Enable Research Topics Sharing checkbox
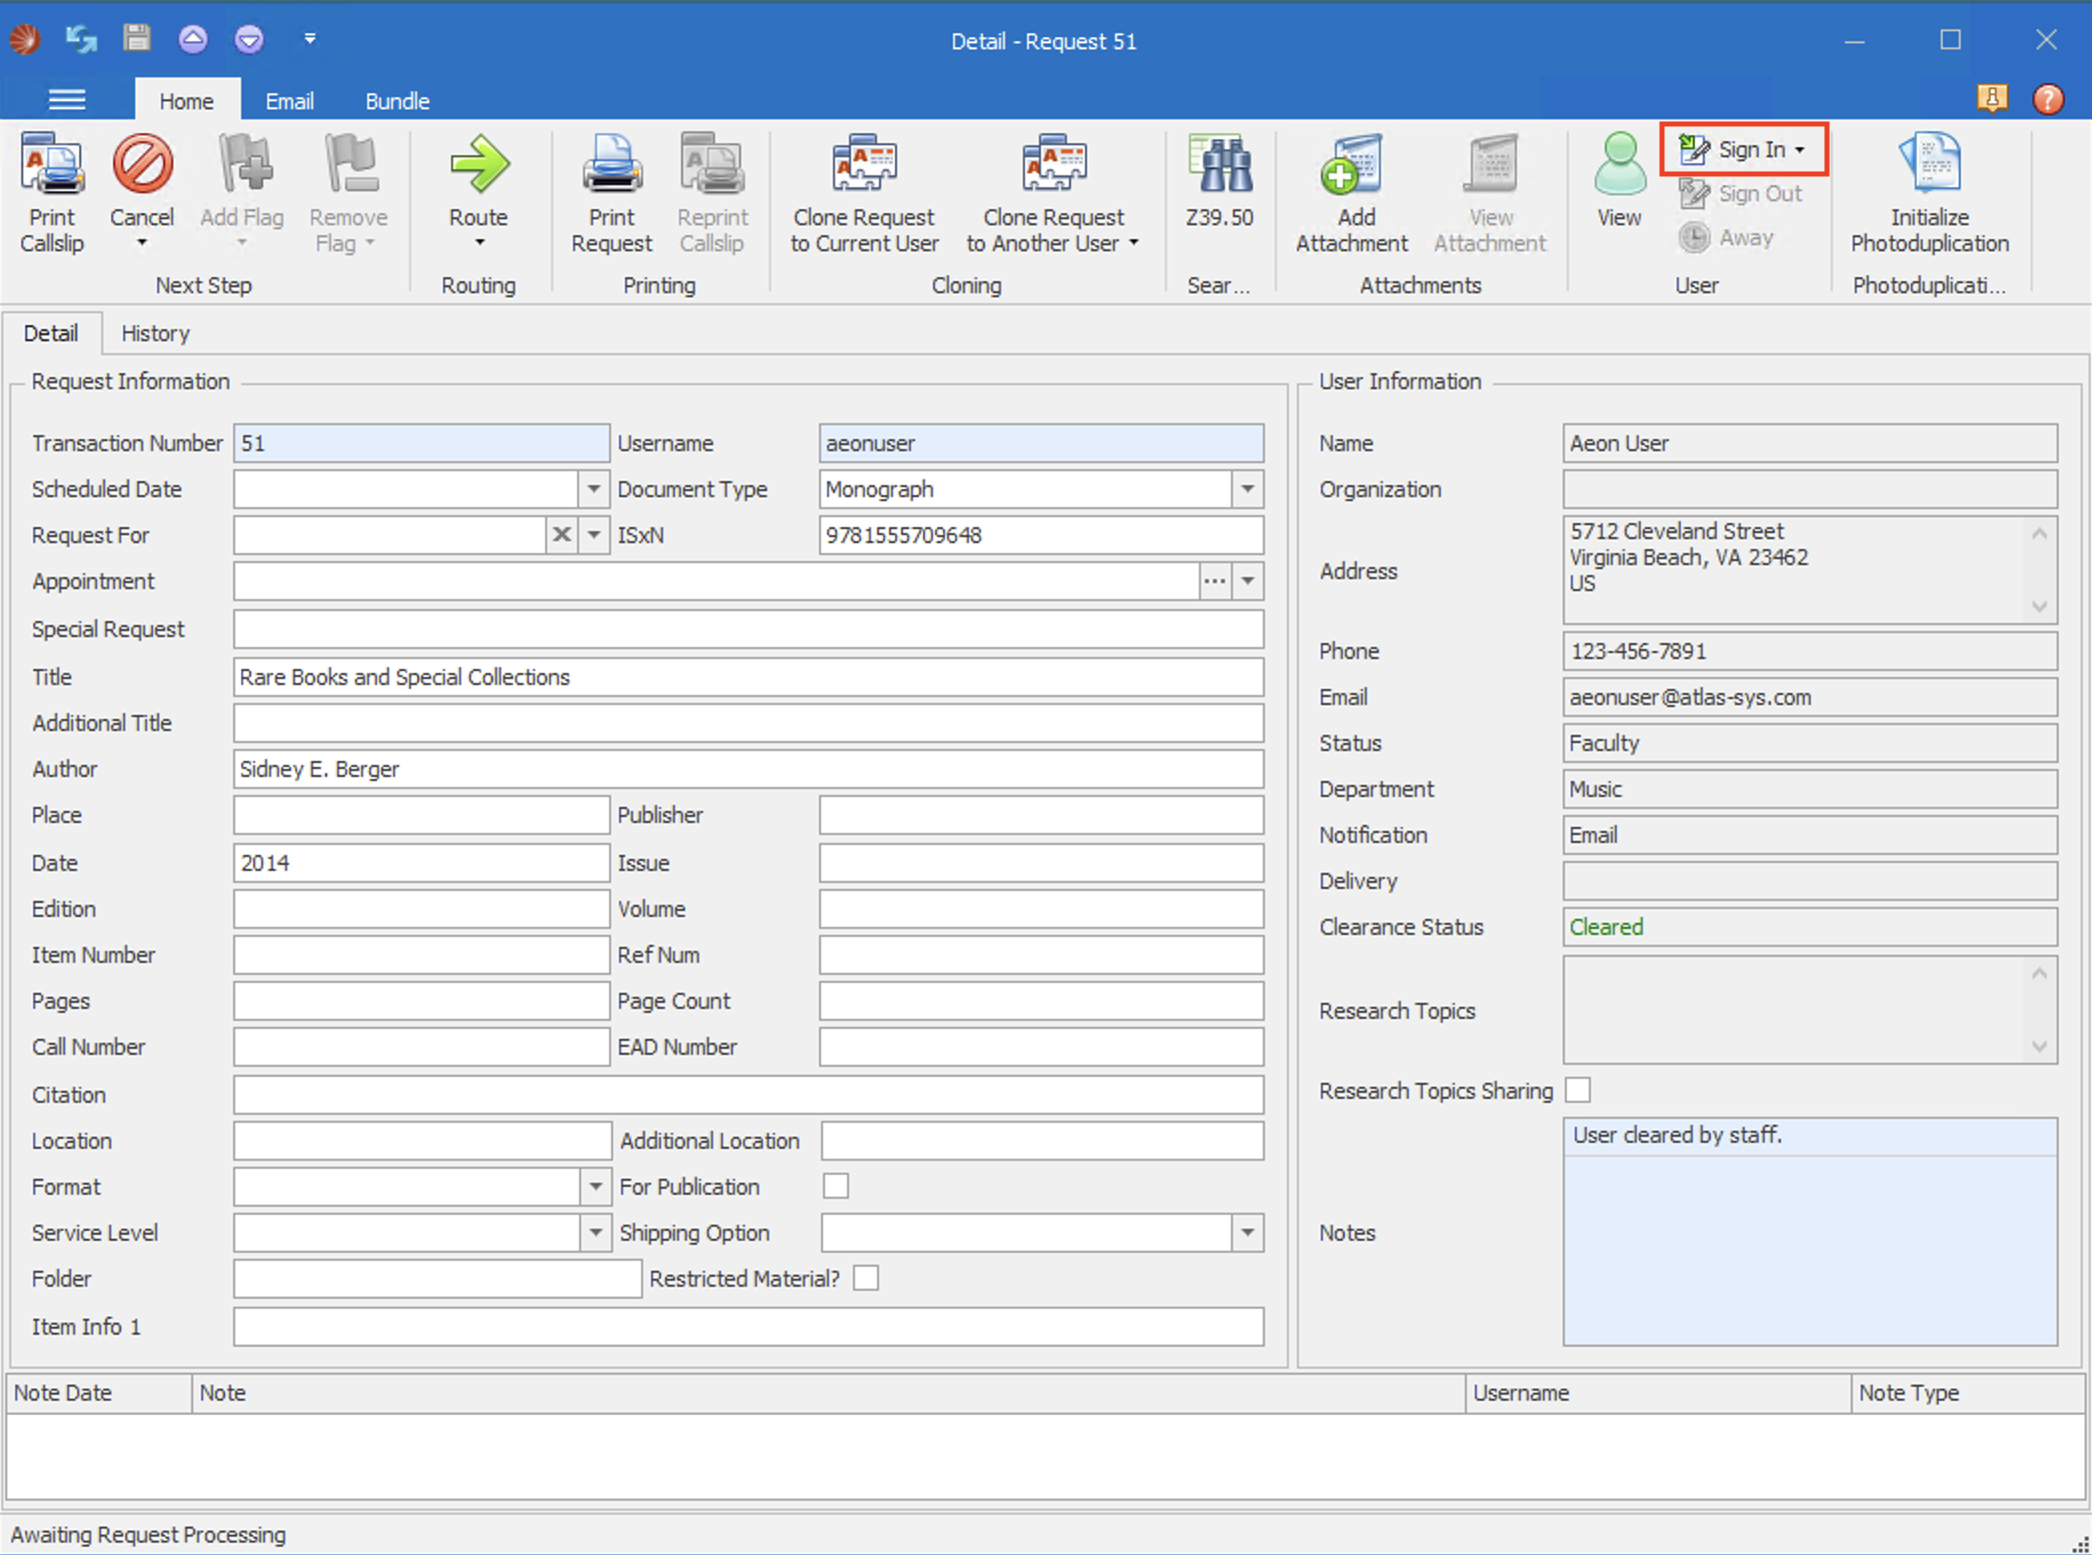The height and width of the screenshot is (1555, 2092). pyautogui.click(x=1578, y=1090)
